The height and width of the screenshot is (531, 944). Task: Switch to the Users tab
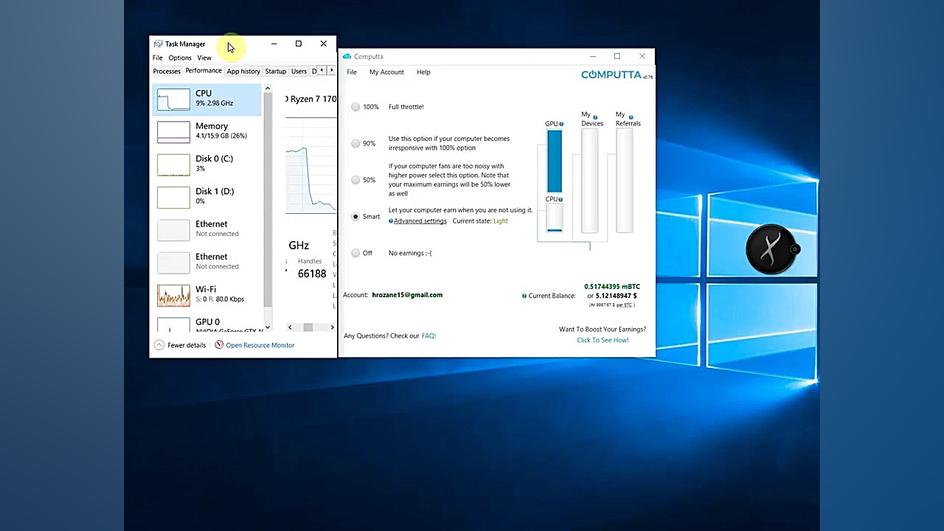click(299, 71)
